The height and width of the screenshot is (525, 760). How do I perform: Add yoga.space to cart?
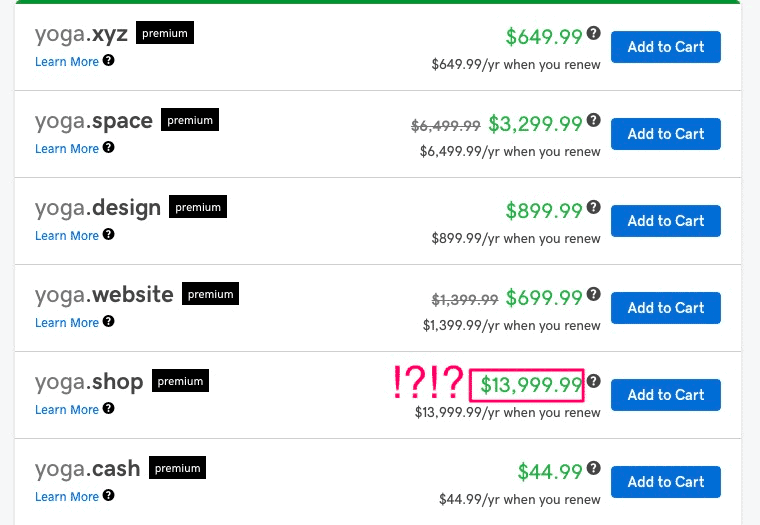665,134
